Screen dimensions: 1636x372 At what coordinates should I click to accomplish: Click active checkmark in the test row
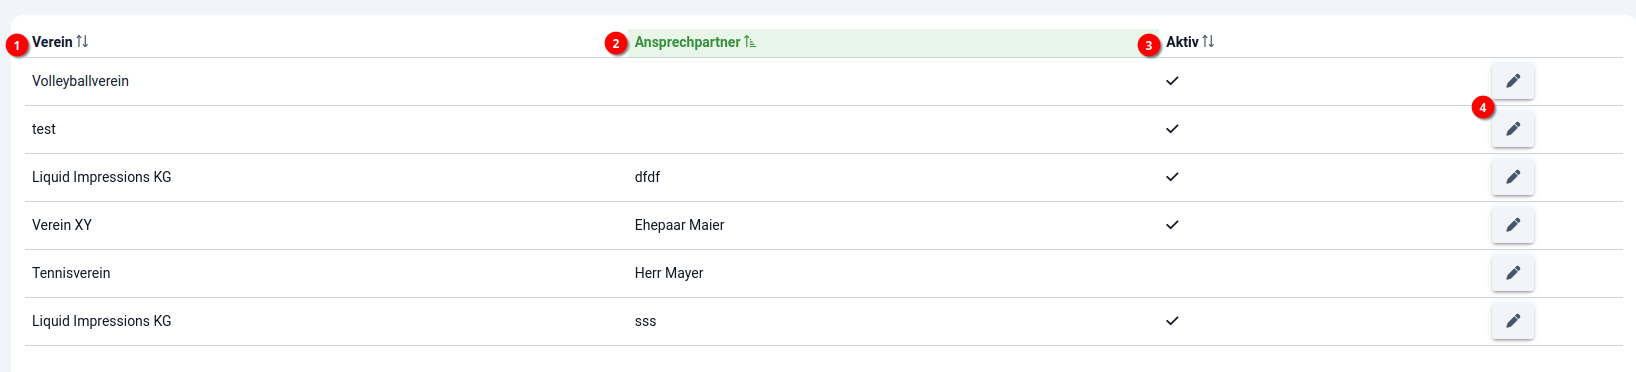[1172, 129]
